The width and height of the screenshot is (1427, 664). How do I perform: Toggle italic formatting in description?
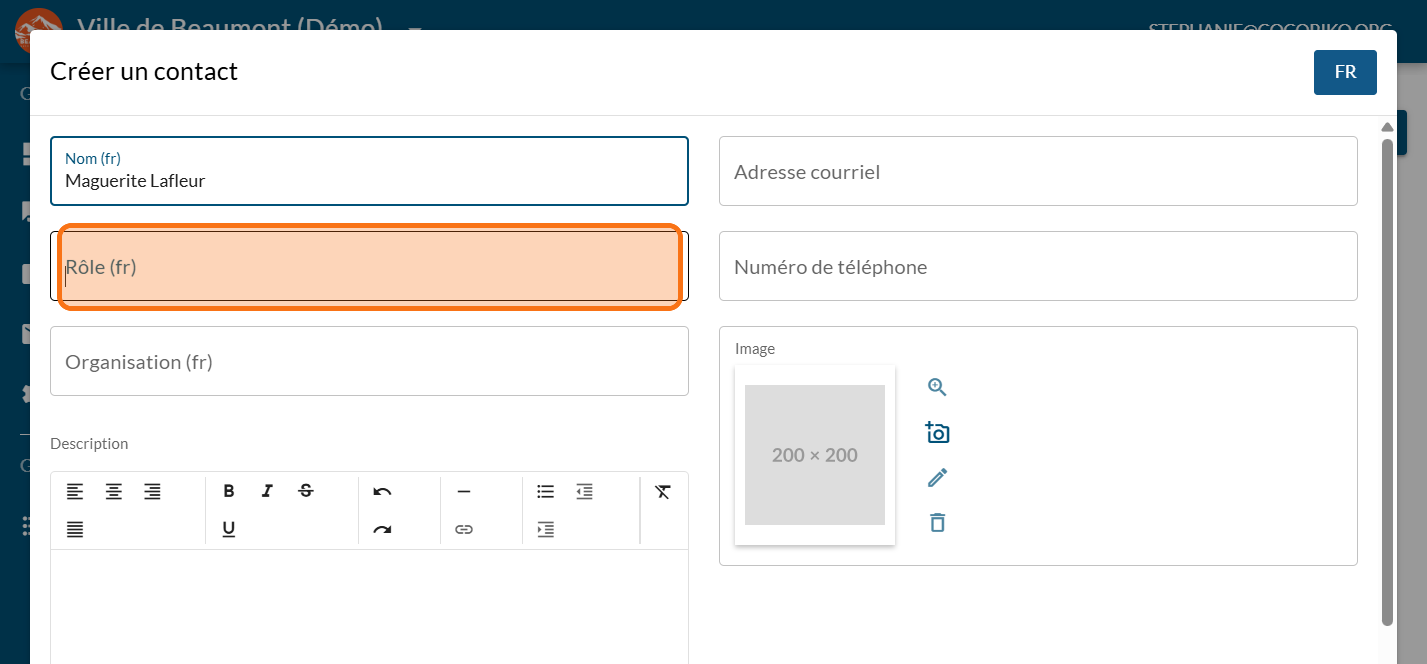pyautogui.click(x=267, y=491)
